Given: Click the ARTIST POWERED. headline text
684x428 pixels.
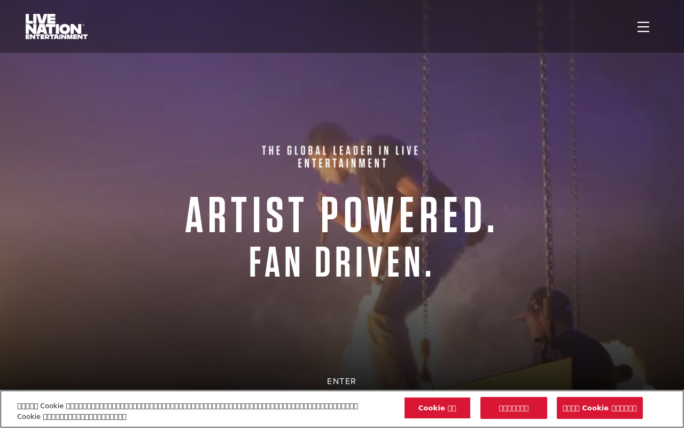Looking at the screenshot, I should 340,215.
